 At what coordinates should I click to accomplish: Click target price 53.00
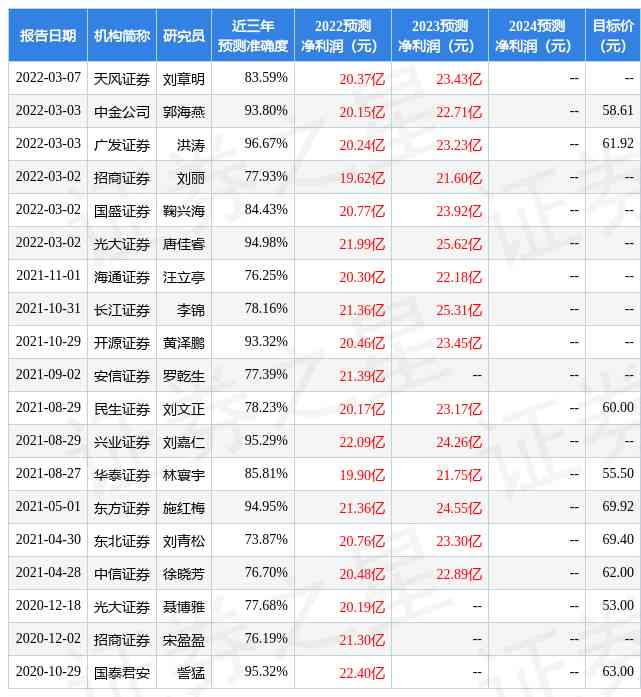click(x=617, y=606)
